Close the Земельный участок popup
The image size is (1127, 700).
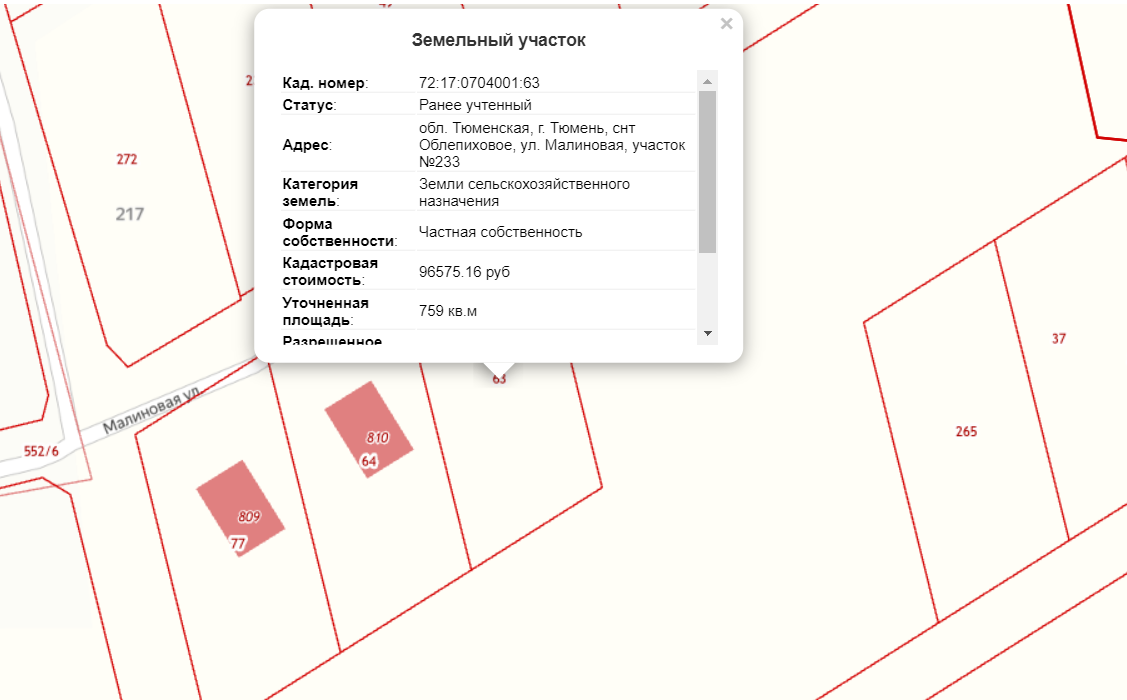pyautogui.click(x=727, y=24)
